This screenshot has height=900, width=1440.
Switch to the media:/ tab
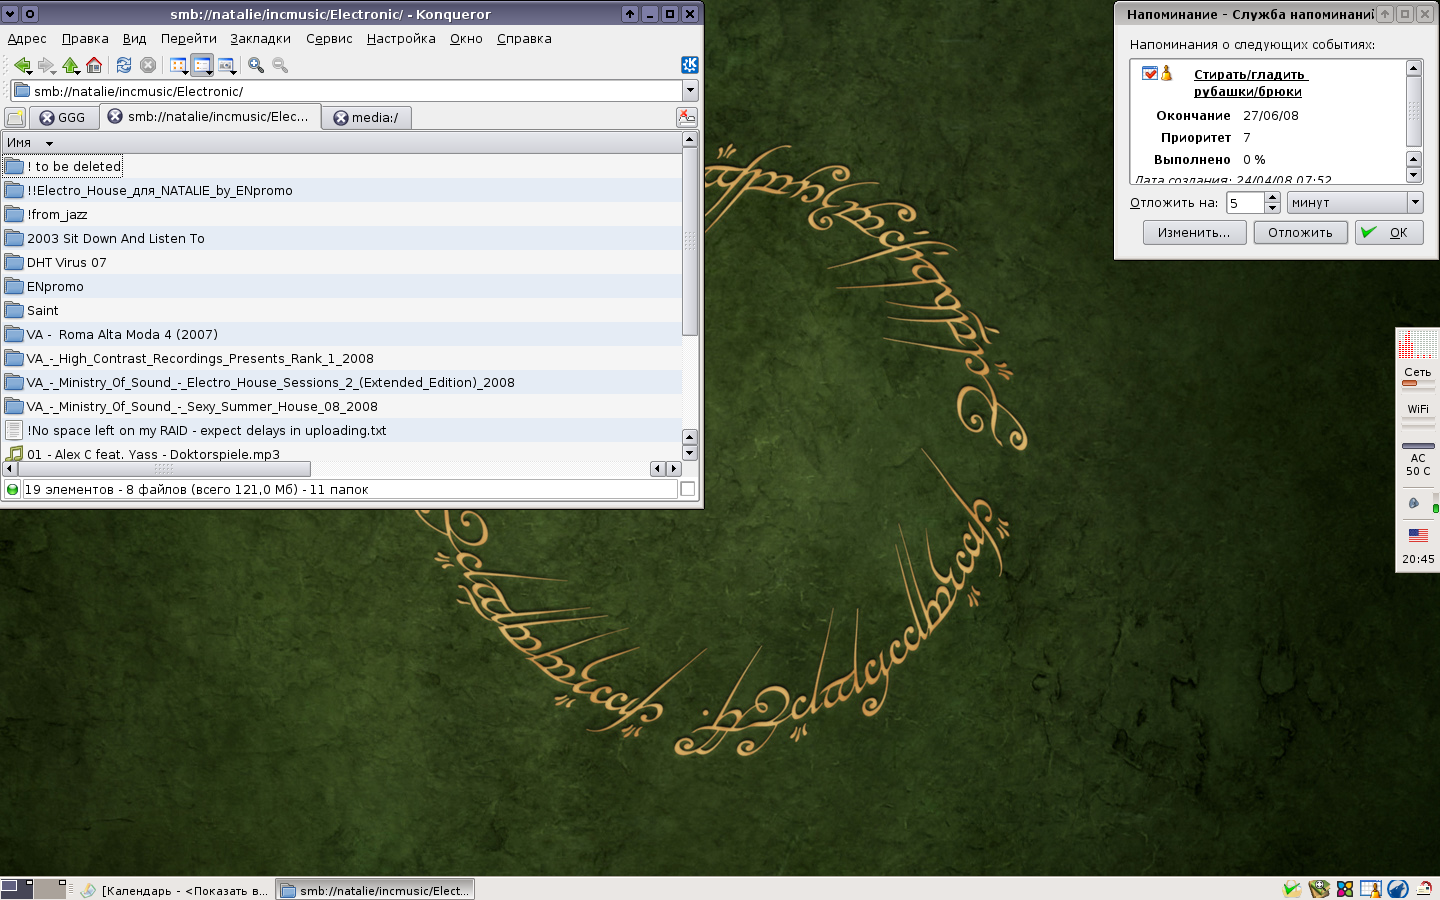point(368,118)
